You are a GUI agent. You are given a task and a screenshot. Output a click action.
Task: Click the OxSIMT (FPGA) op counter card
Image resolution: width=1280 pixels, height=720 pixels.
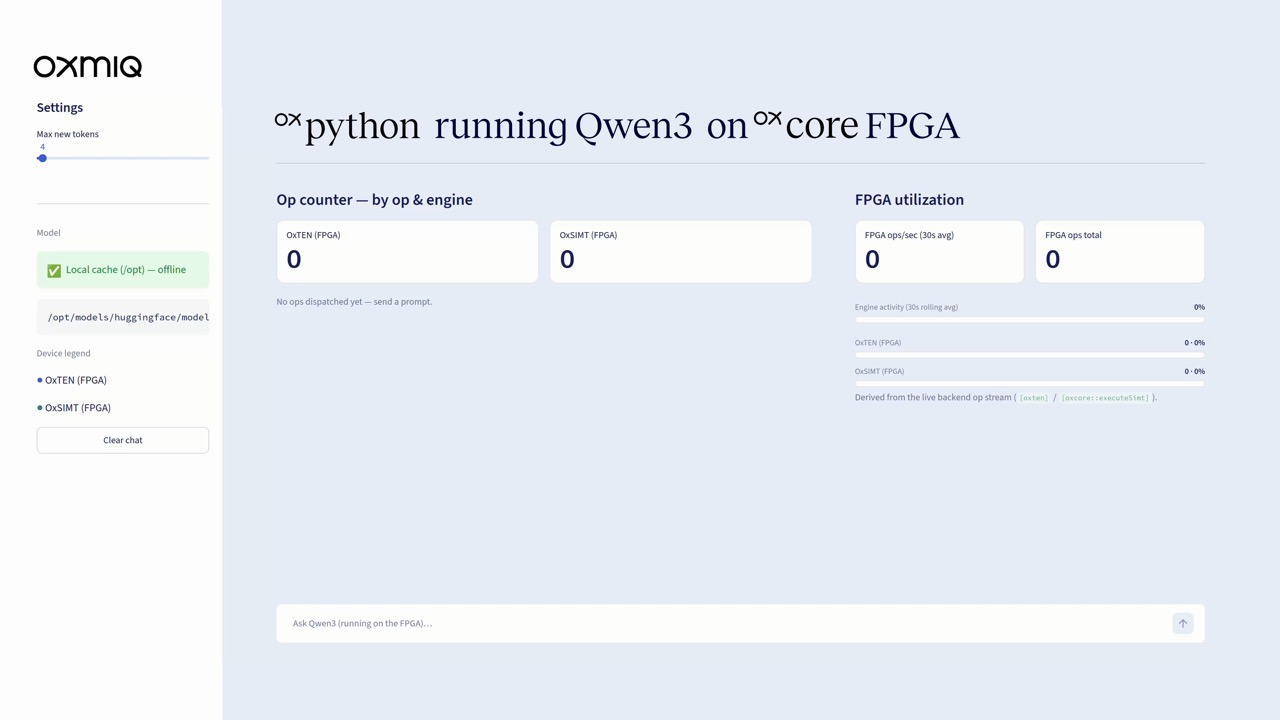[681, 252]
